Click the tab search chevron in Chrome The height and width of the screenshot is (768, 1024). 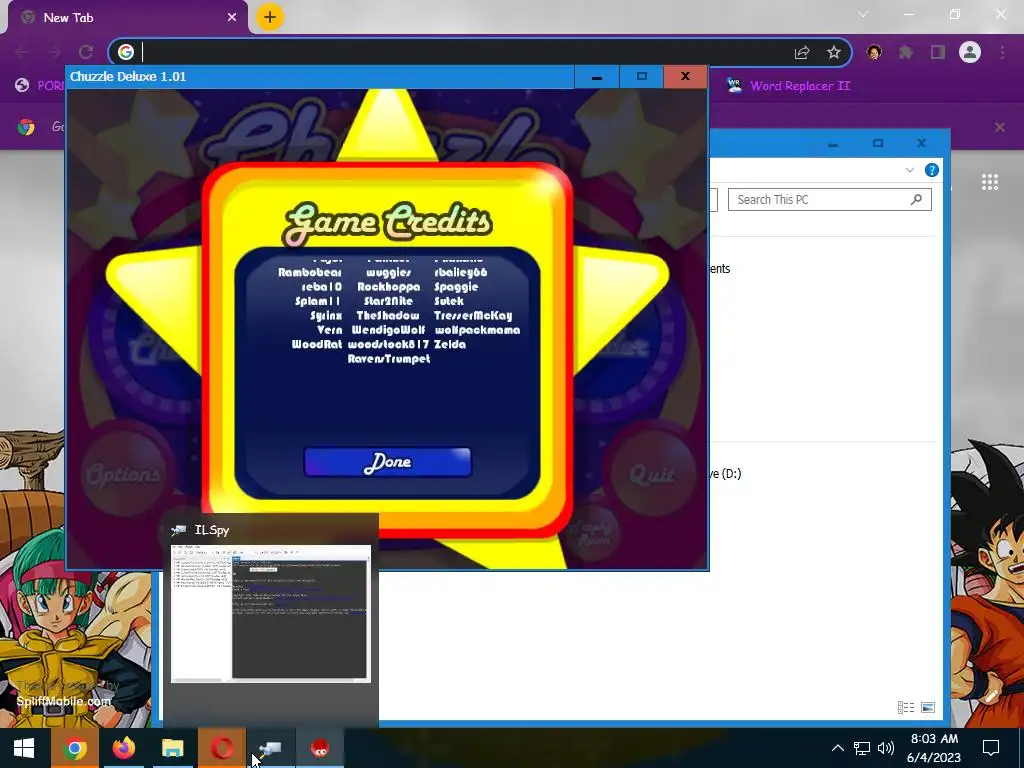(x=863, y=14)
